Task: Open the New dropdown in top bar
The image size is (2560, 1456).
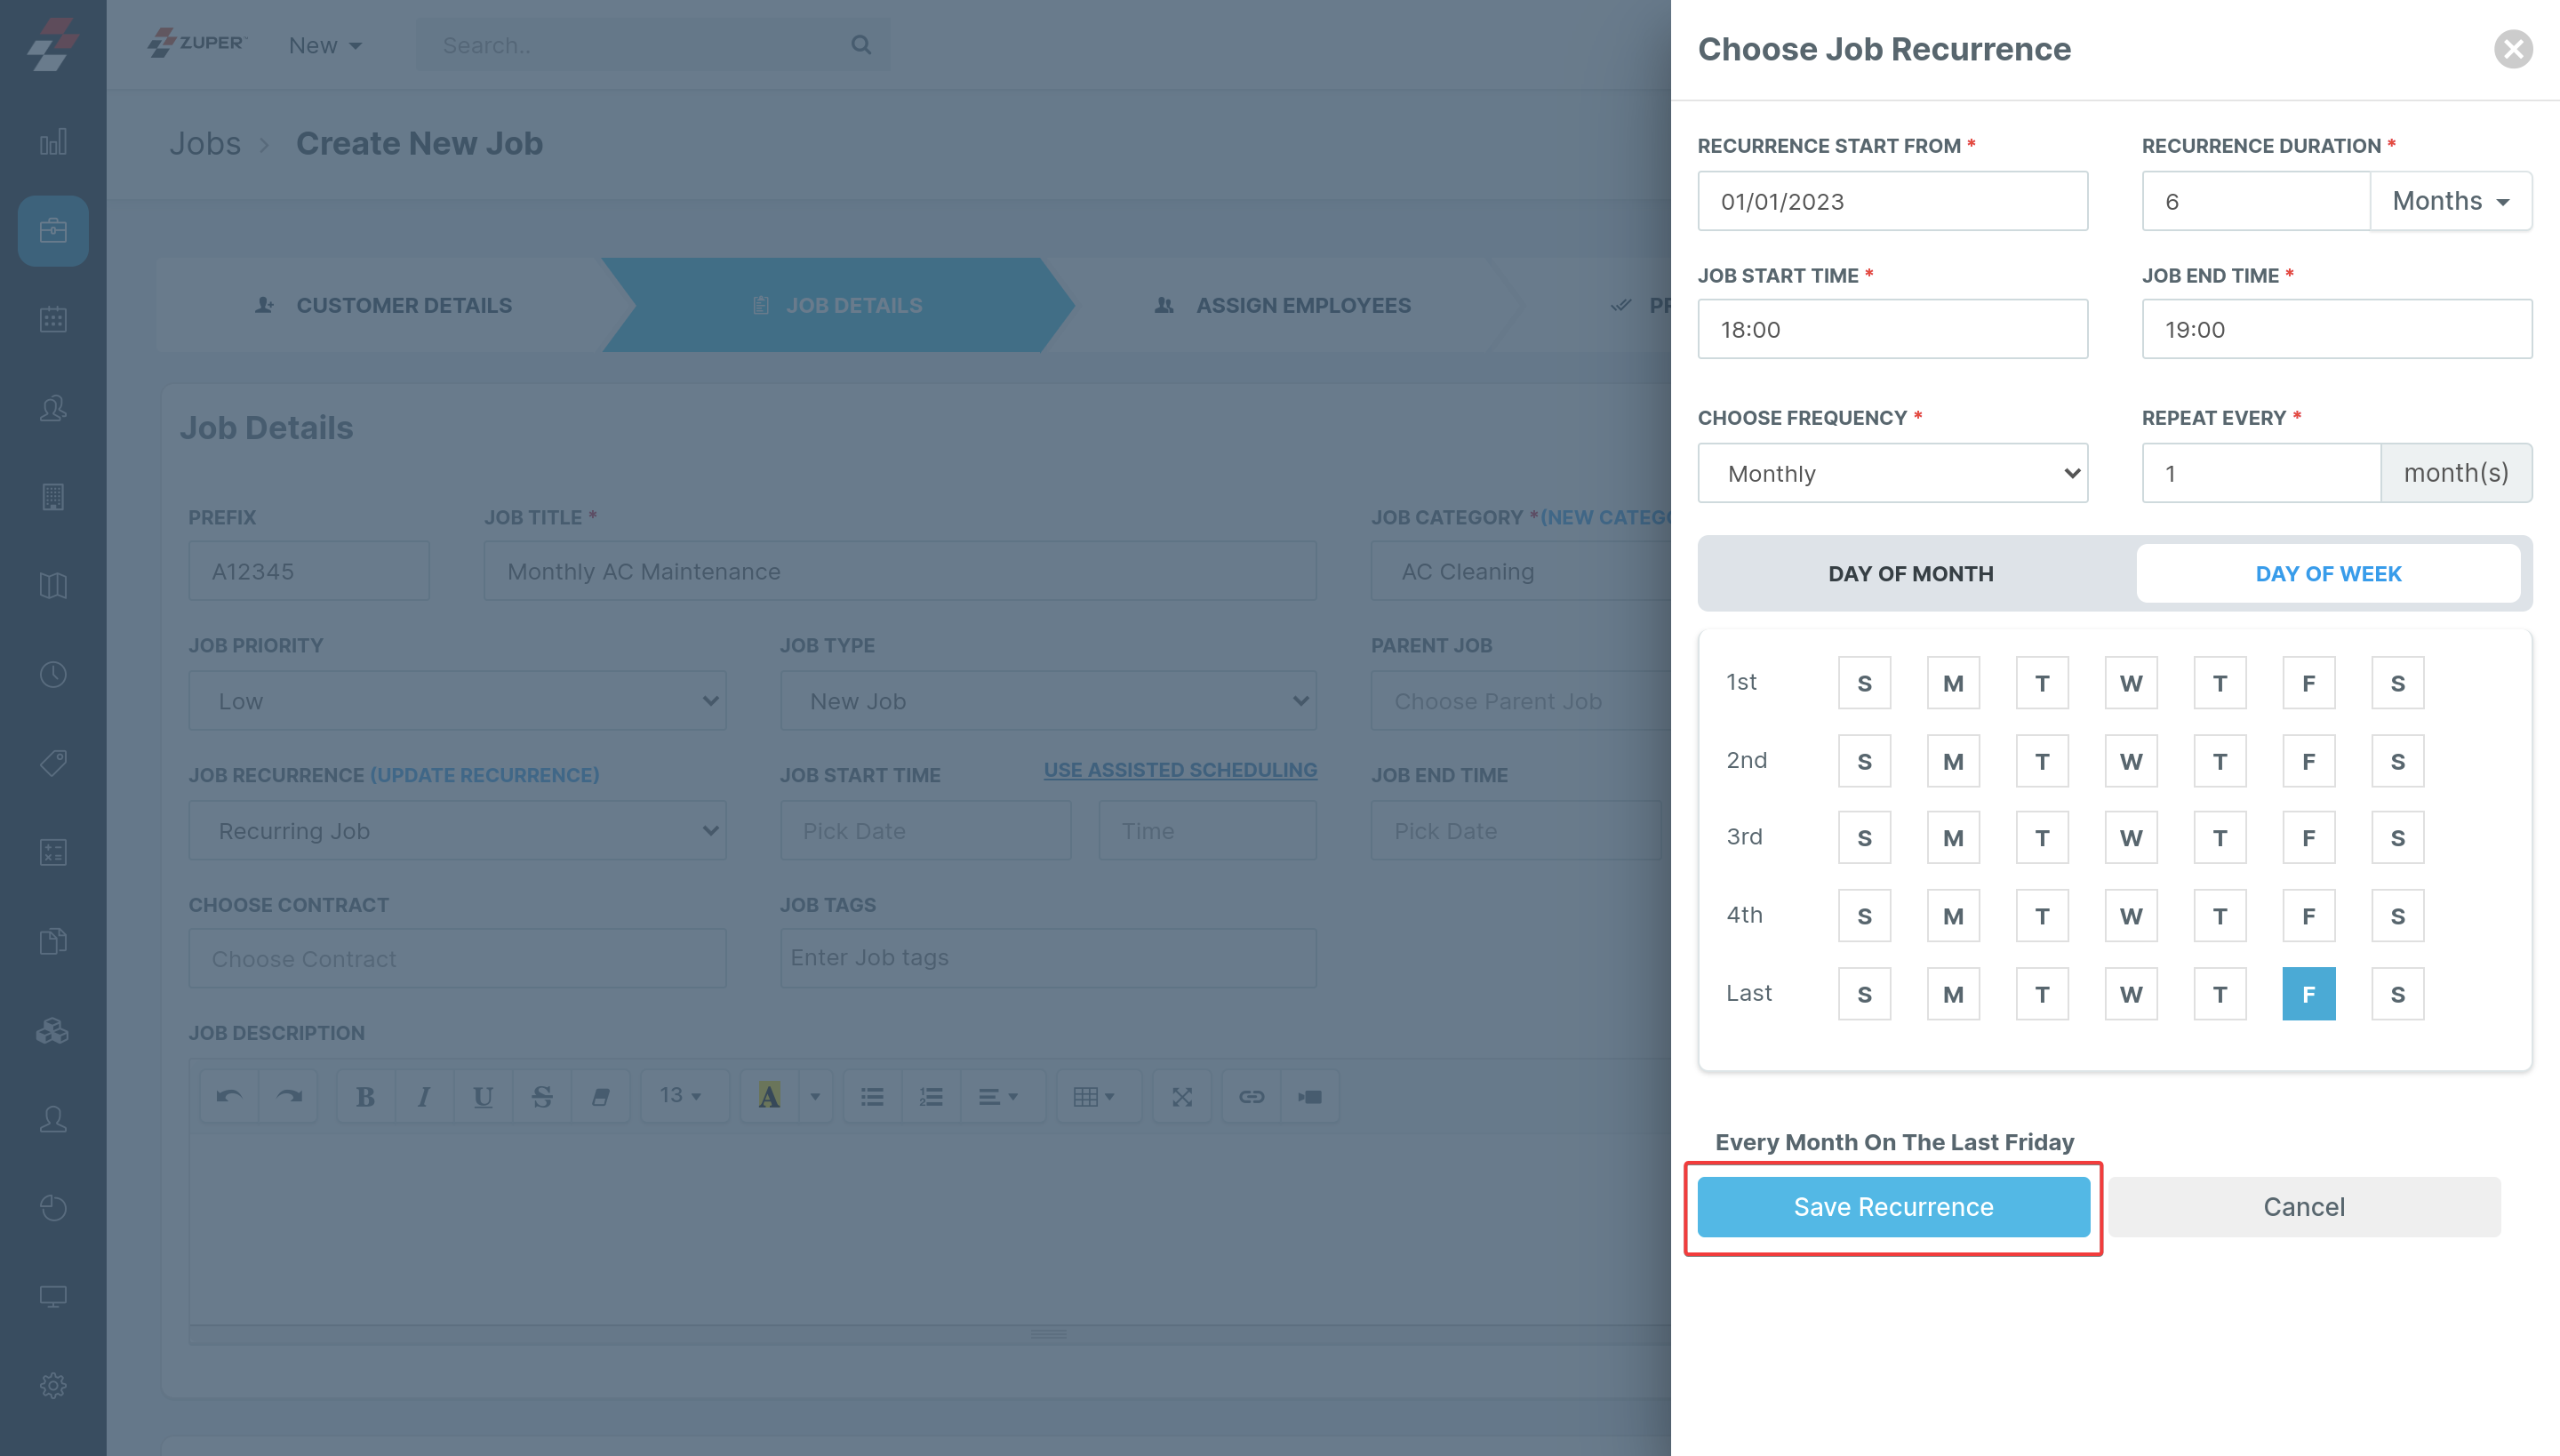Action: tap(325, 46)
